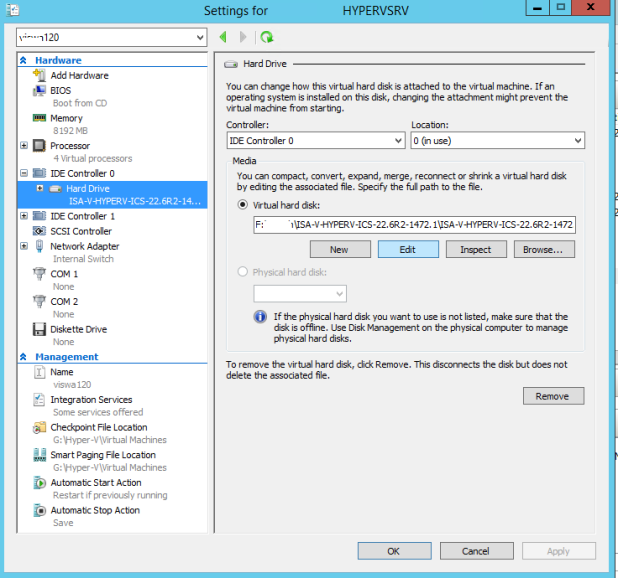Click the Processor icon
The height and width of the screenshot is (578, 618).
(39, 146)
